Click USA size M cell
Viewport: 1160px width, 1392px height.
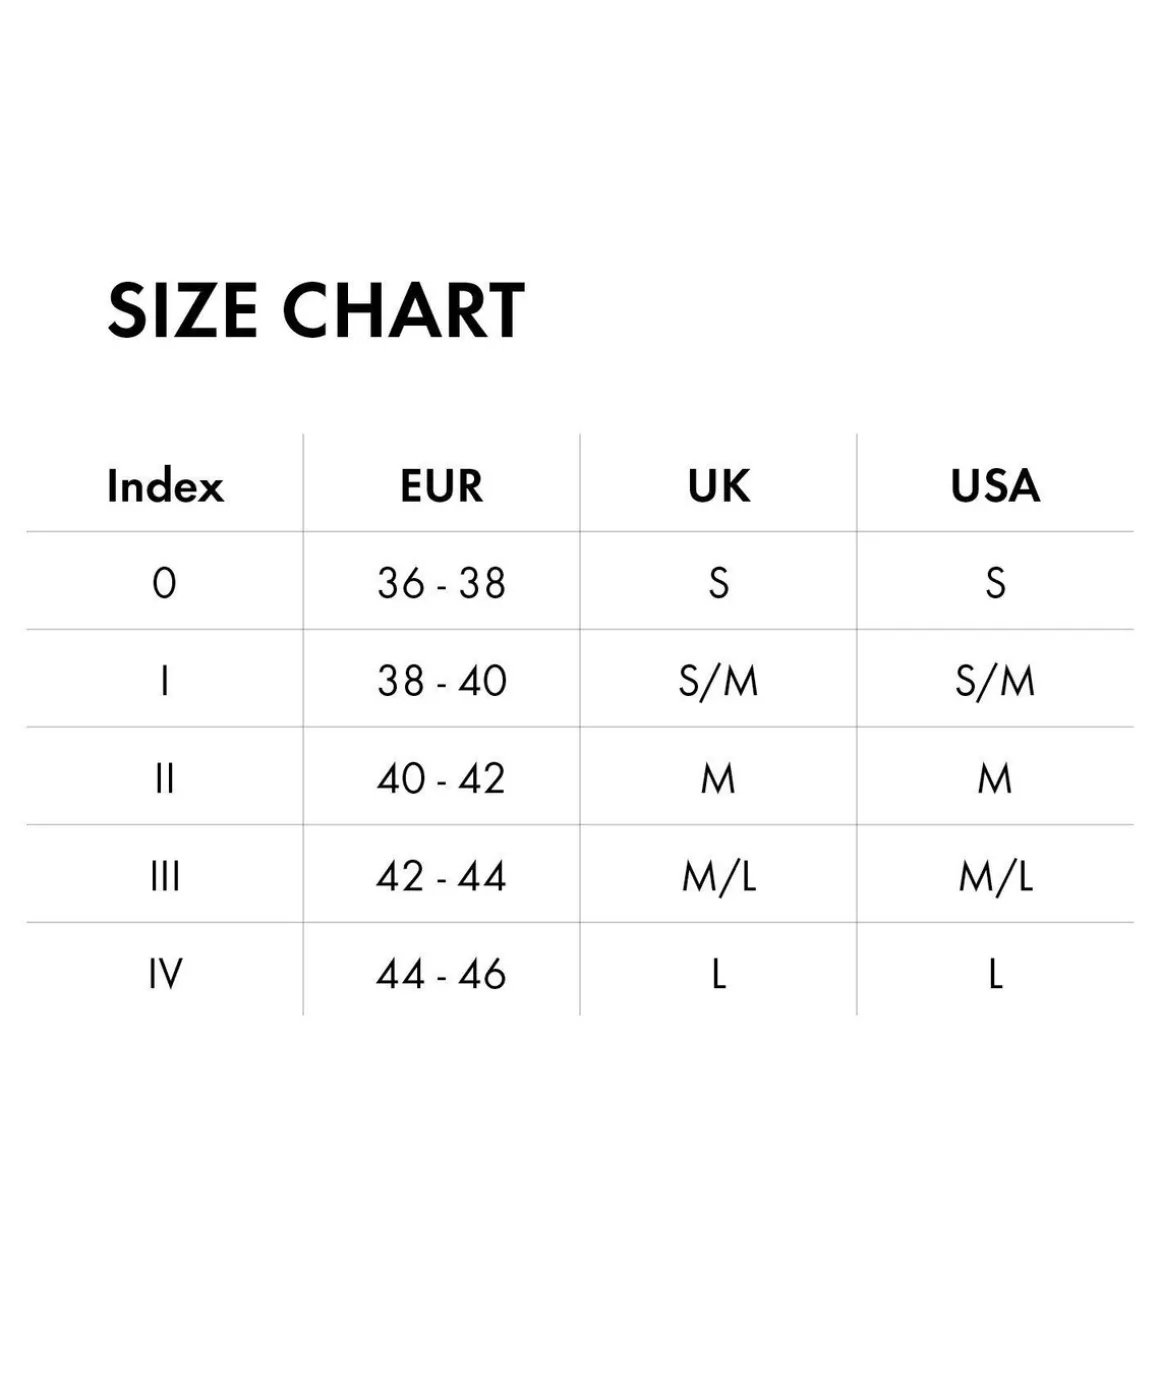pyautogui.click(x=995, y=779)
